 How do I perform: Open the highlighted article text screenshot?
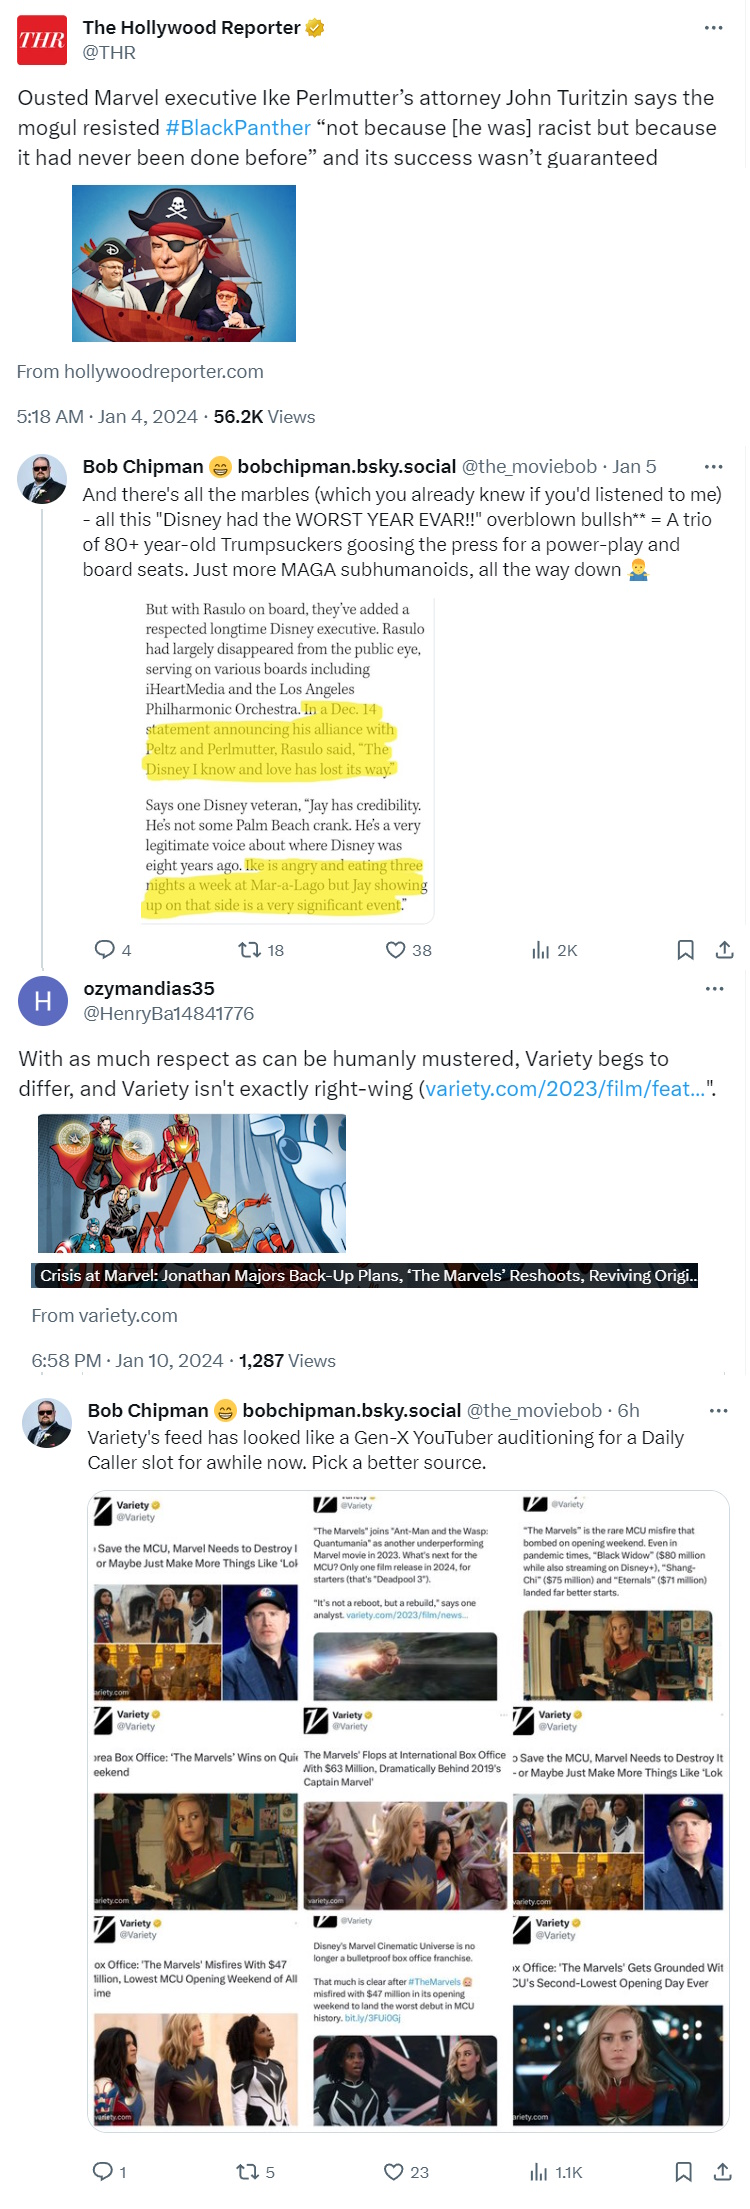point(286,760)
